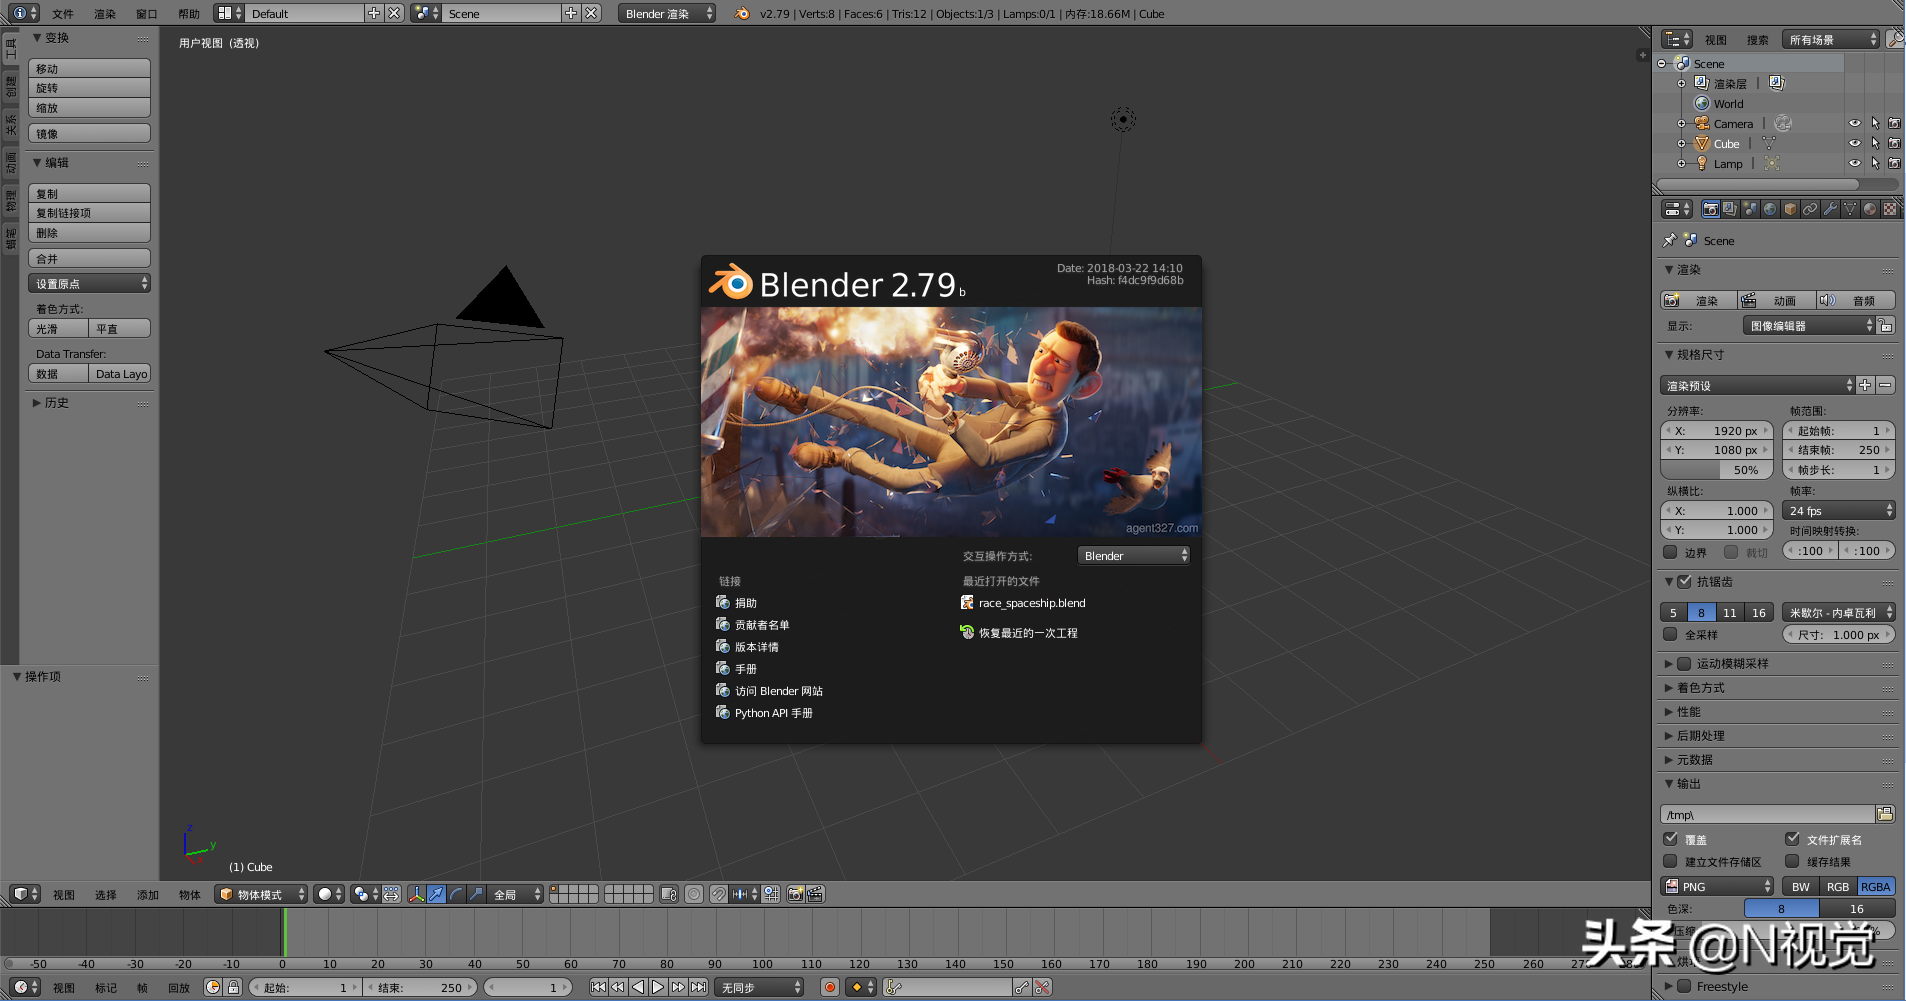Toggle proportional editing circle icon
Image resolution: width=1906 pixels, height=1001 pixels.
(x=694, y=894)
